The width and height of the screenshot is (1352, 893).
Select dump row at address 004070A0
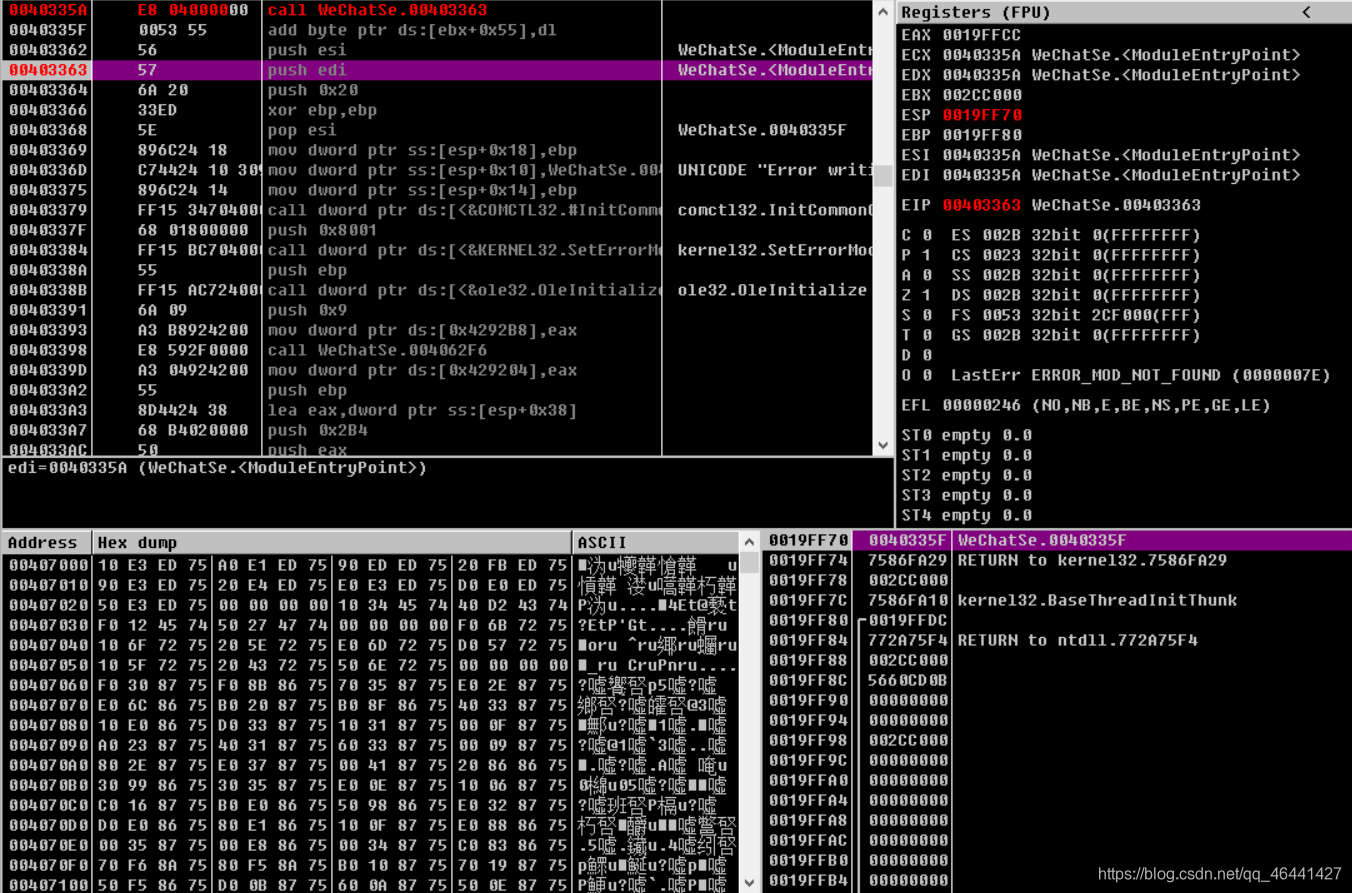tap(371, 765)
